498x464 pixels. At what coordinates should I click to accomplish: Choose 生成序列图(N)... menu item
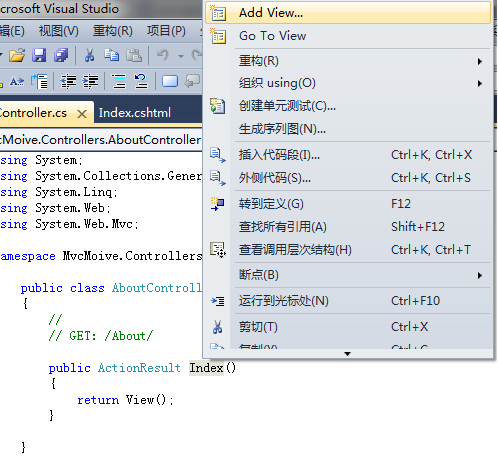pyautogui.click(x=348, y=129)
